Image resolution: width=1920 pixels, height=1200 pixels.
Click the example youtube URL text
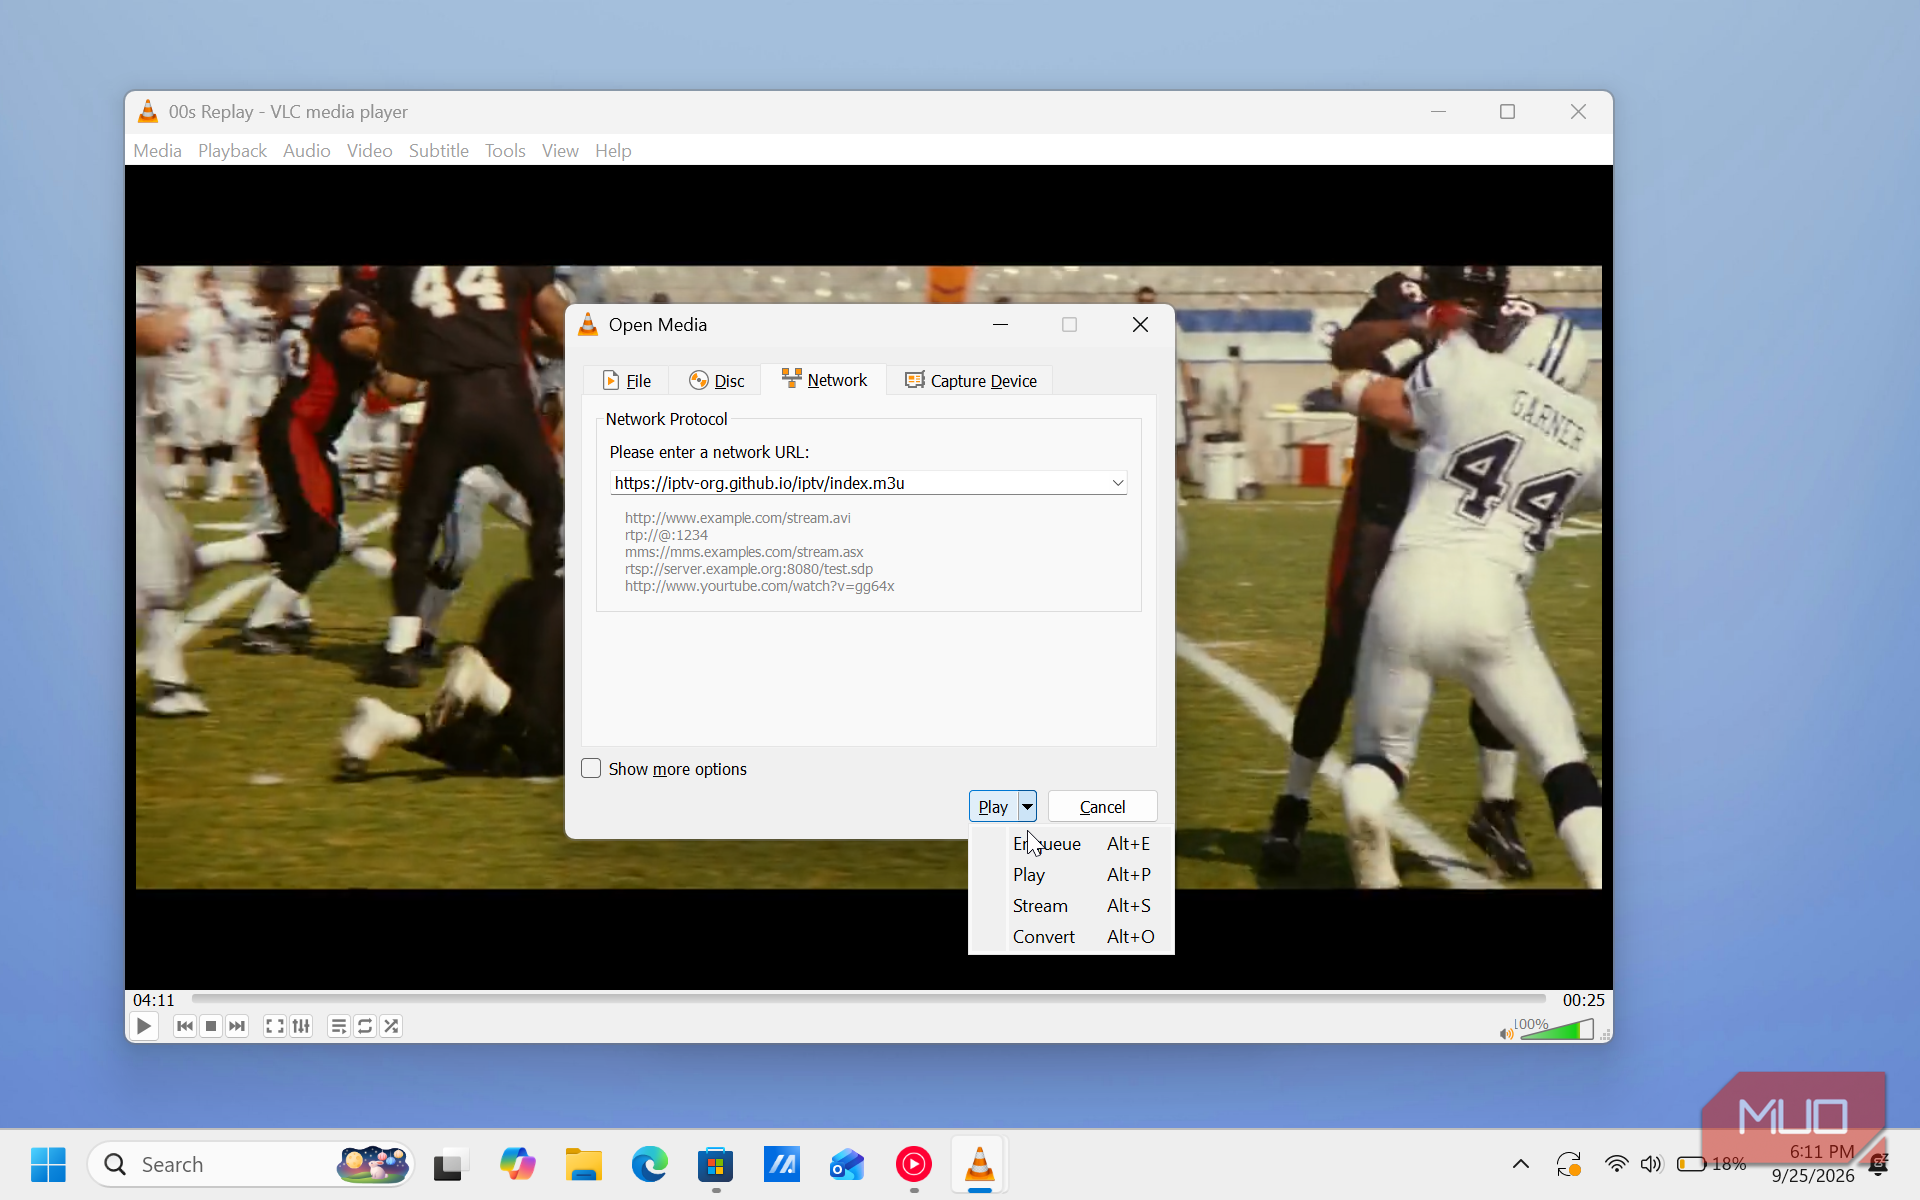click(x=760, y=586)
